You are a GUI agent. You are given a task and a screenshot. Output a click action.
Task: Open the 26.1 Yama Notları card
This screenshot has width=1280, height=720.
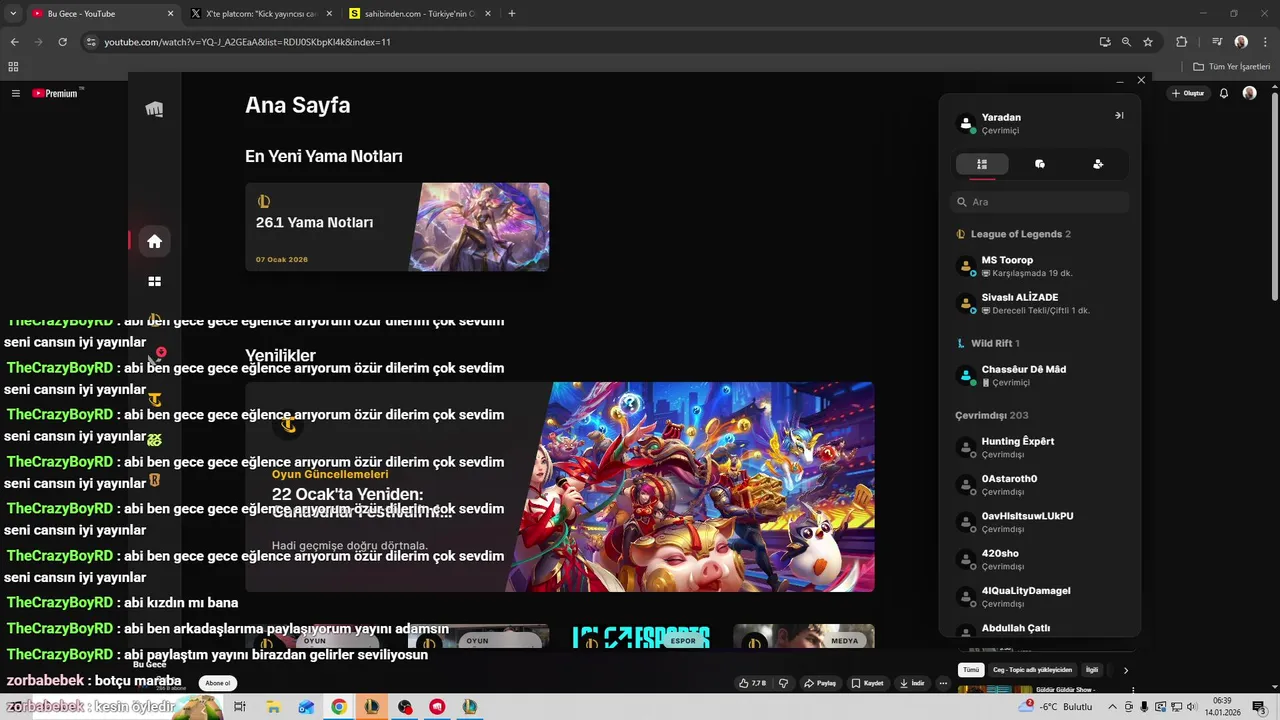click(397, 227)
